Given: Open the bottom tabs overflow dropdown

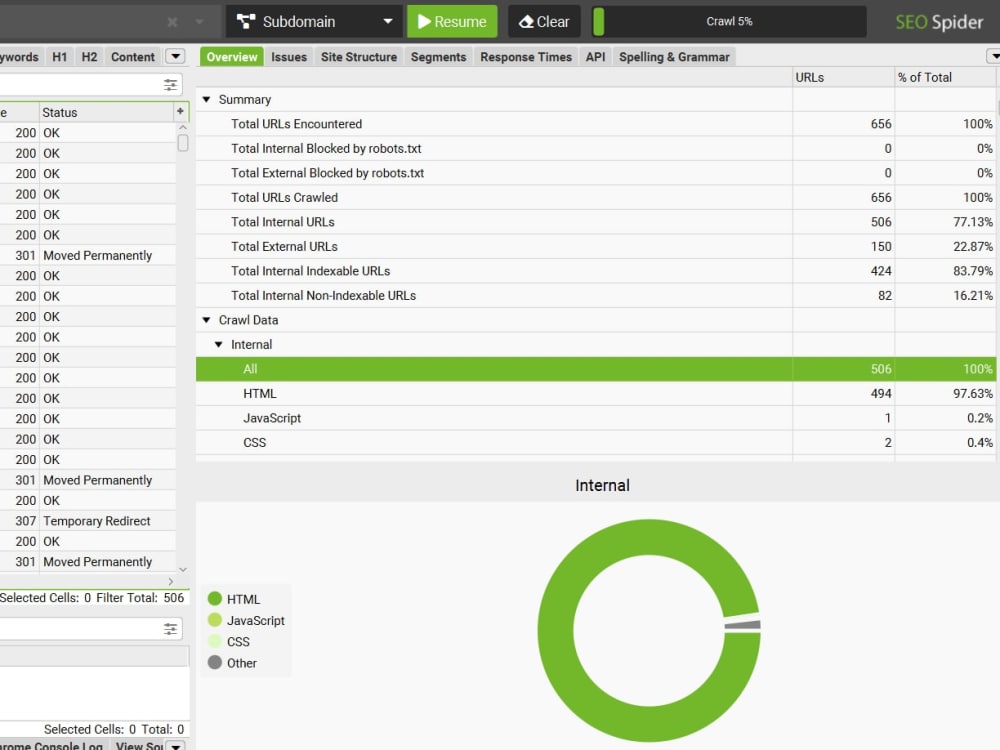Looking at the screenshot, I should [x=176, y=745].
